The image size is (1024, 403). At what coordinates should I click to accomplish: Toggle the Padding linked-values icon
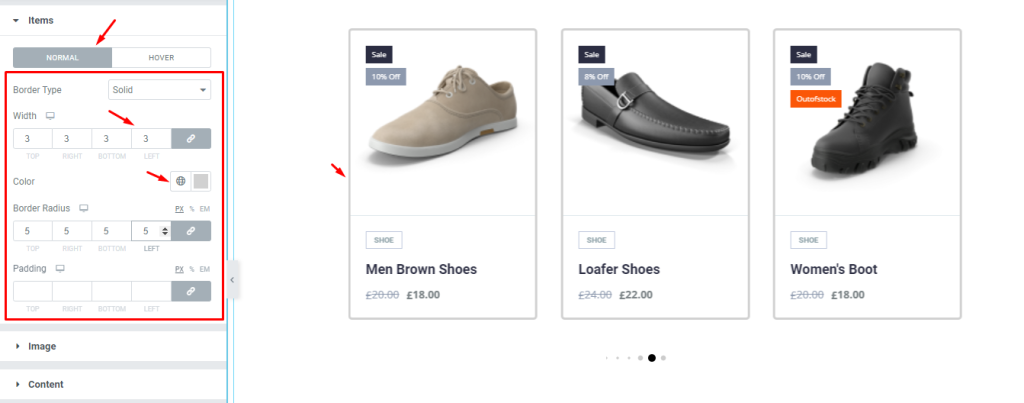pyautogui.click(x=191, y=291)
